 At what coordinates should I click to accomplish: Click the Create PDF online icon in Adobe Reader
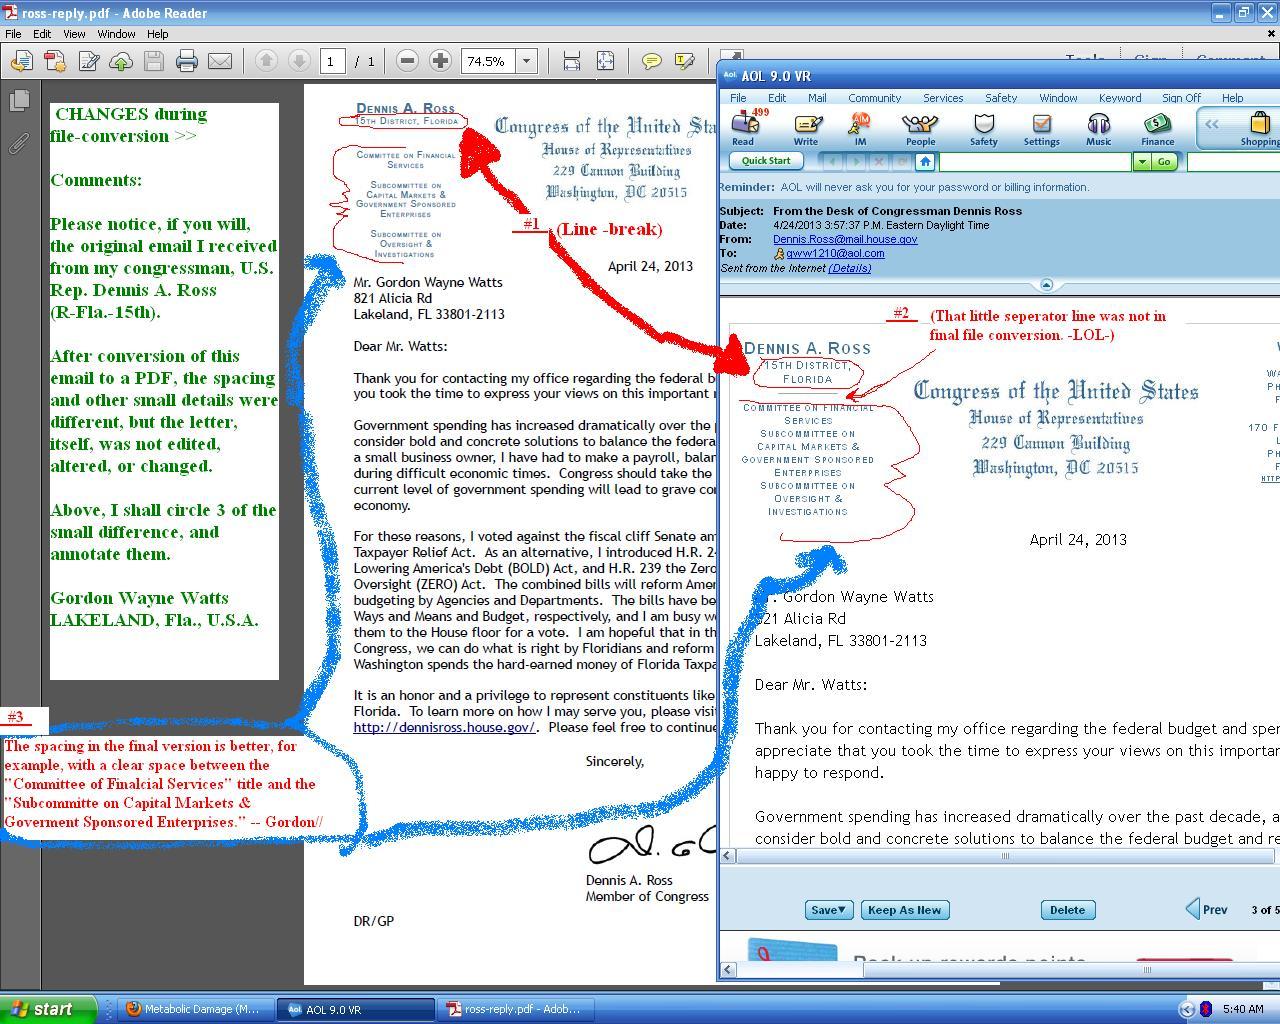[x=20, y=61]
